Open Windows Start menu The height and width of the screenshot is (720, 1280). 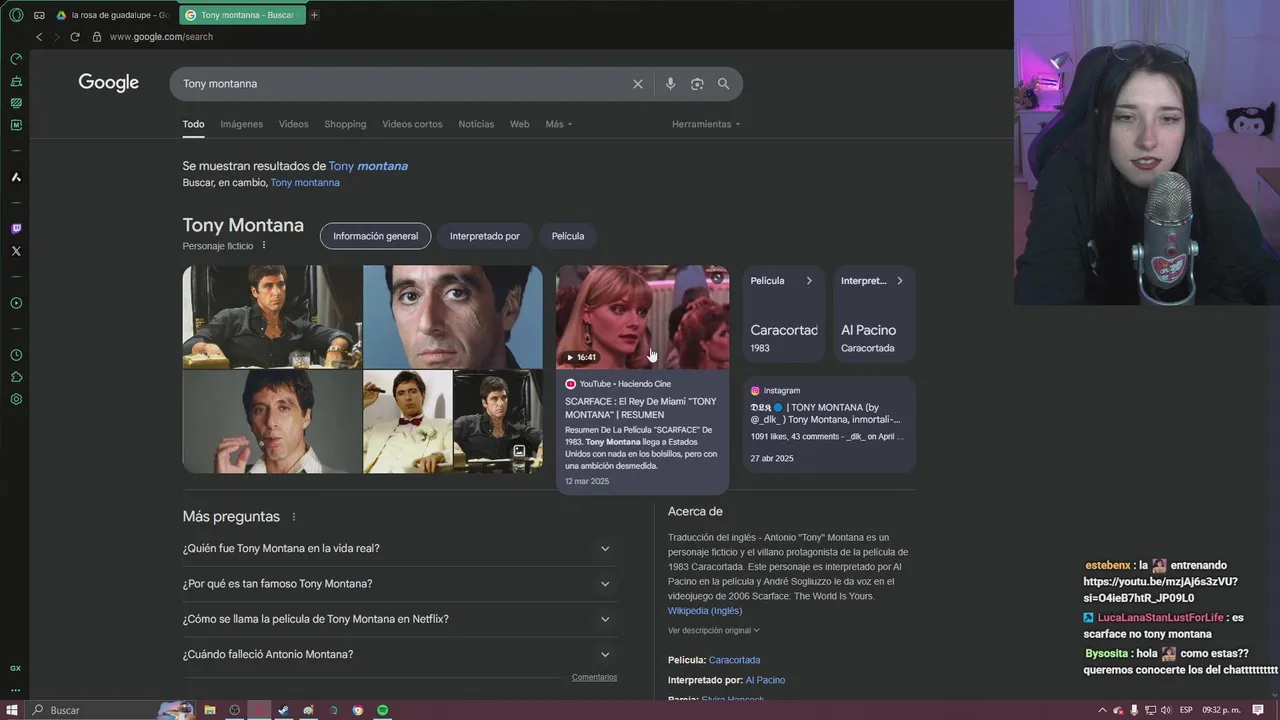(x=12, y=710)
